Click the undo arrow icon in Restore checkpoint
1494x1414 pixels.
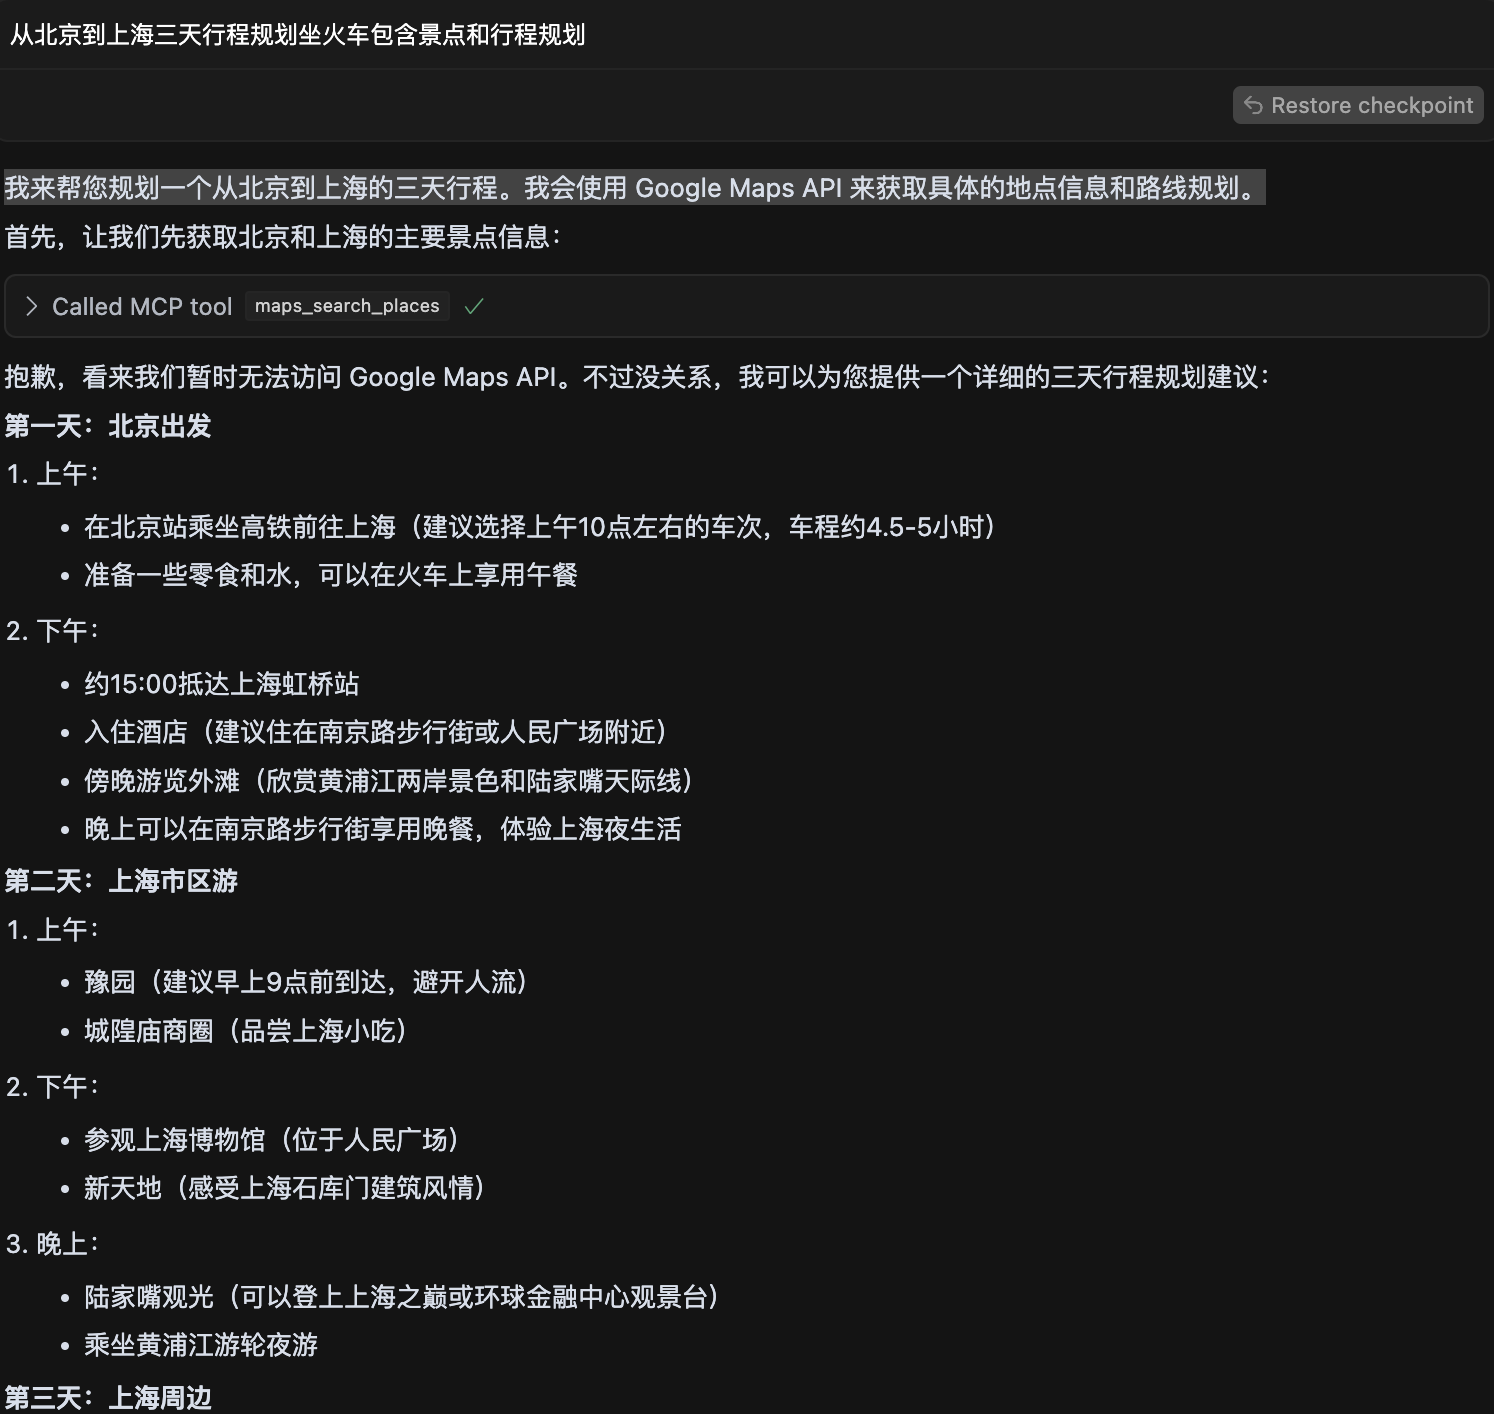pos(1253,105)
